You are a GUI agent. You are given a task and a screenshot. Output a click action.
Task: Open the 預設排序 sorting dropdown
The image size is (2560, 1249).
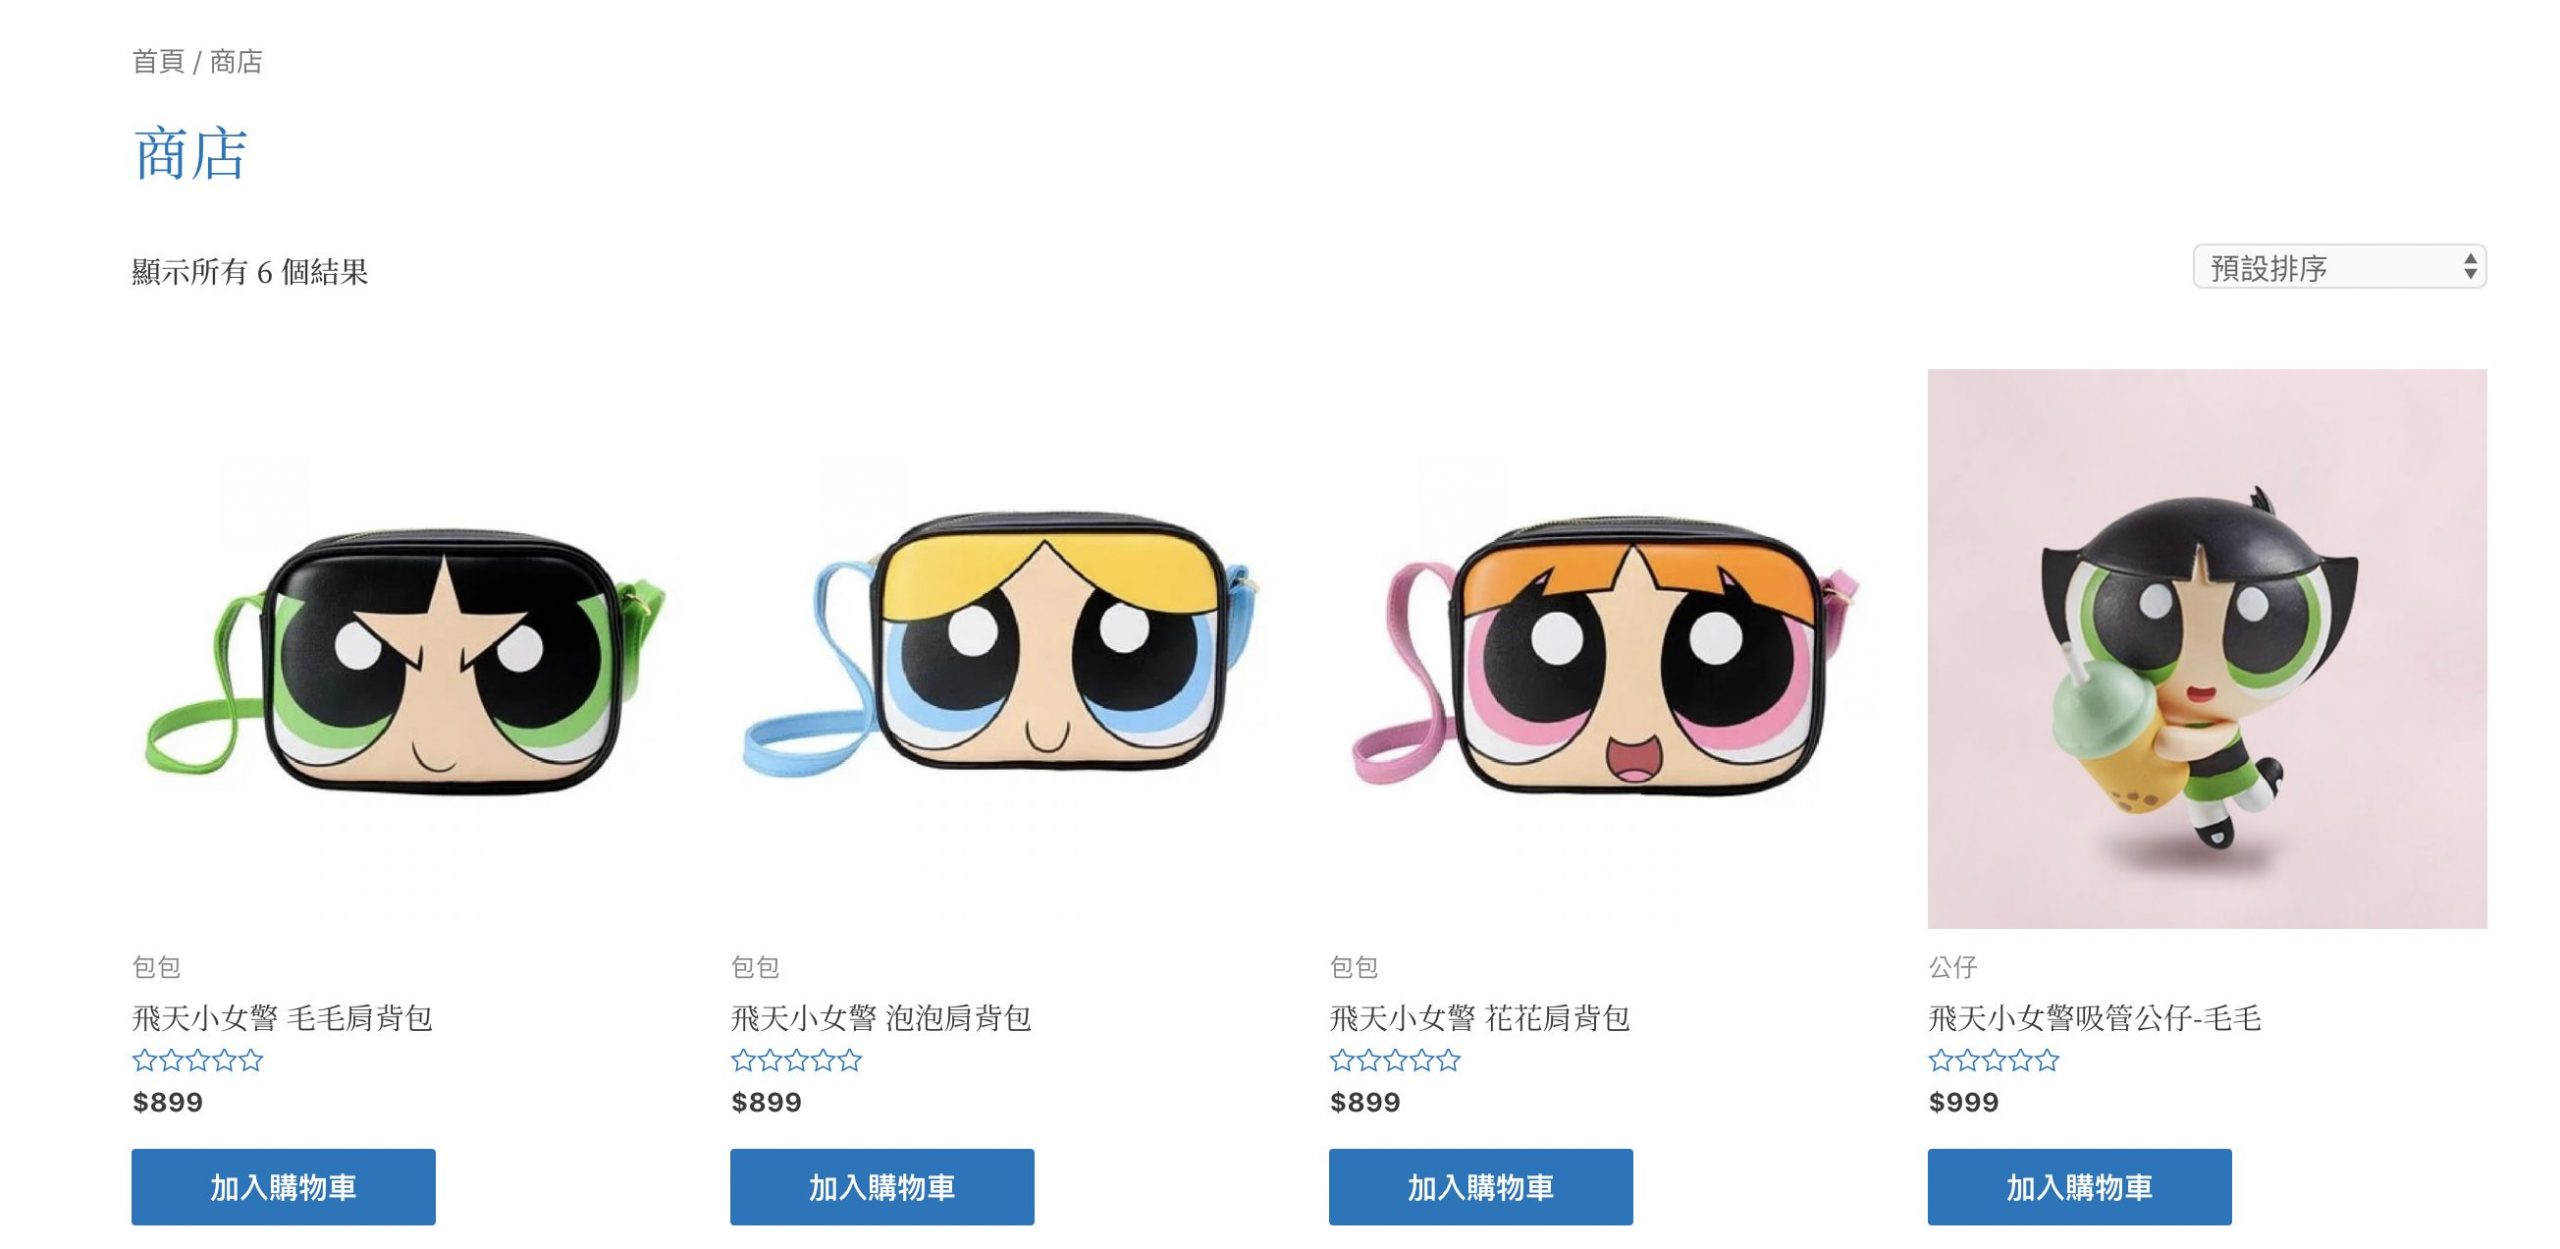pos(2339,267)
